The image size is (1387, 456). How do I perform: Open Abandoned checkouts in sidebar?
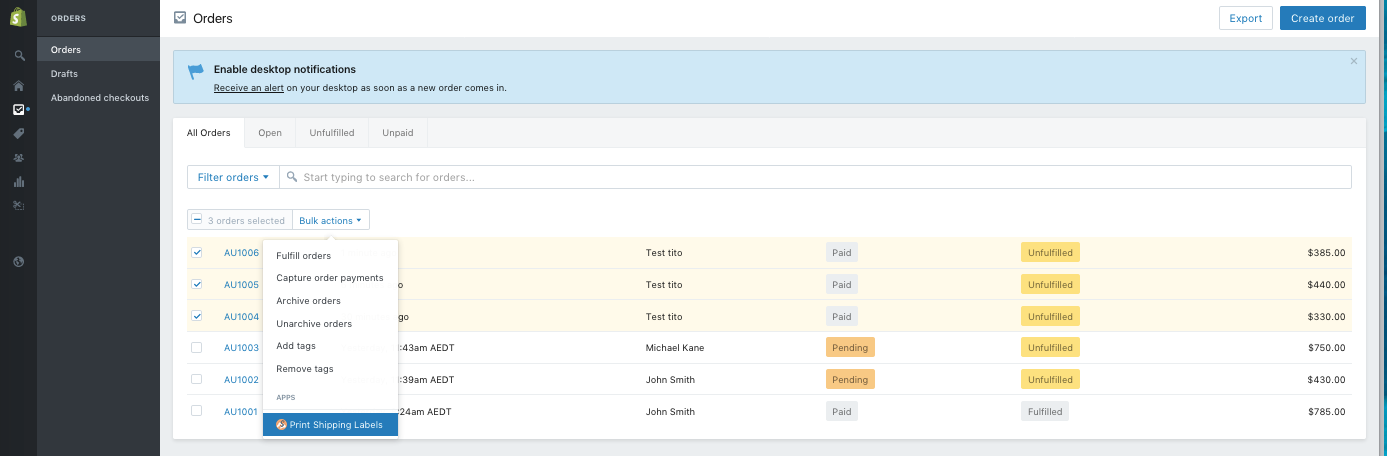98,97
